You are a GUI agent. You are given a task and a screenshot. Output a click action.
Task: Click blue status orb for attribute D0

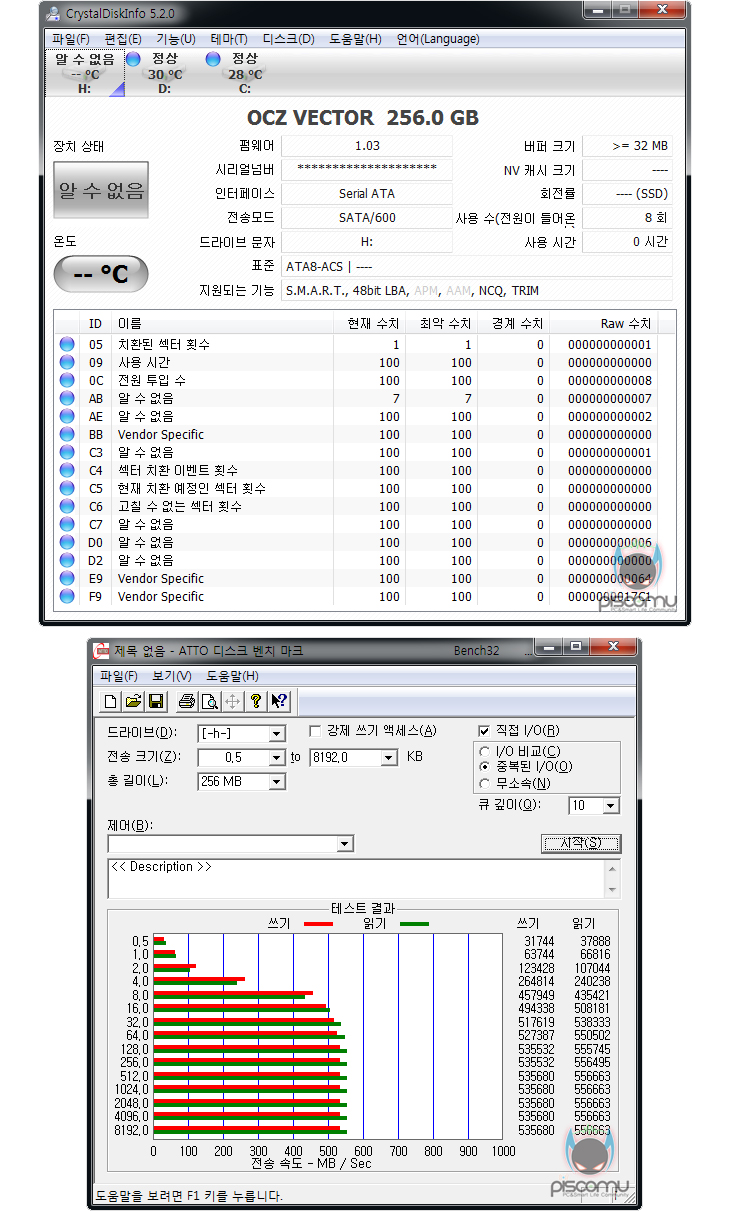tap(67, 542)
